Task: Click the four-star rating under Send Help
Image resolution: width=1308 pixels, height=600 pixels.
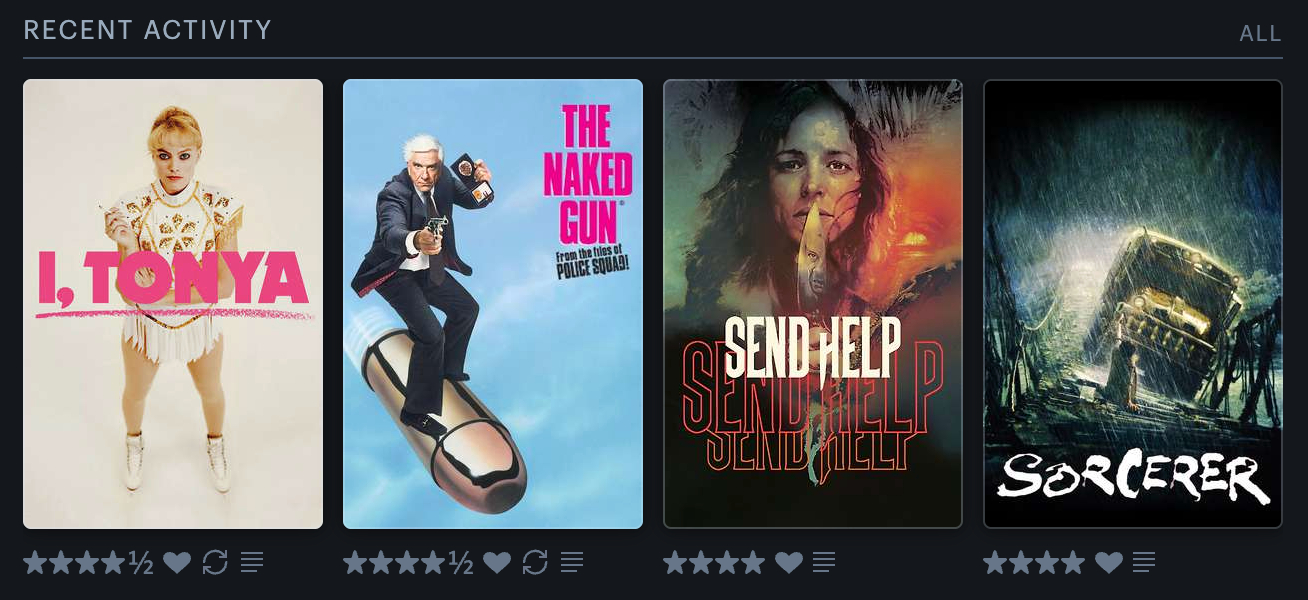Action: (714, 563)
